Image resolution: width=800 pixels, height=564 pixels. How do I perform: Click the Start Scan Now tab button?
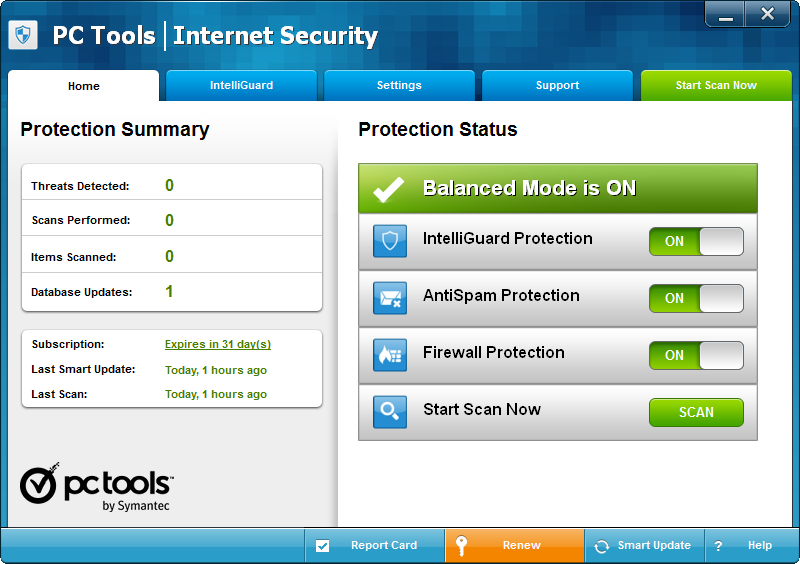pos(716,86)
